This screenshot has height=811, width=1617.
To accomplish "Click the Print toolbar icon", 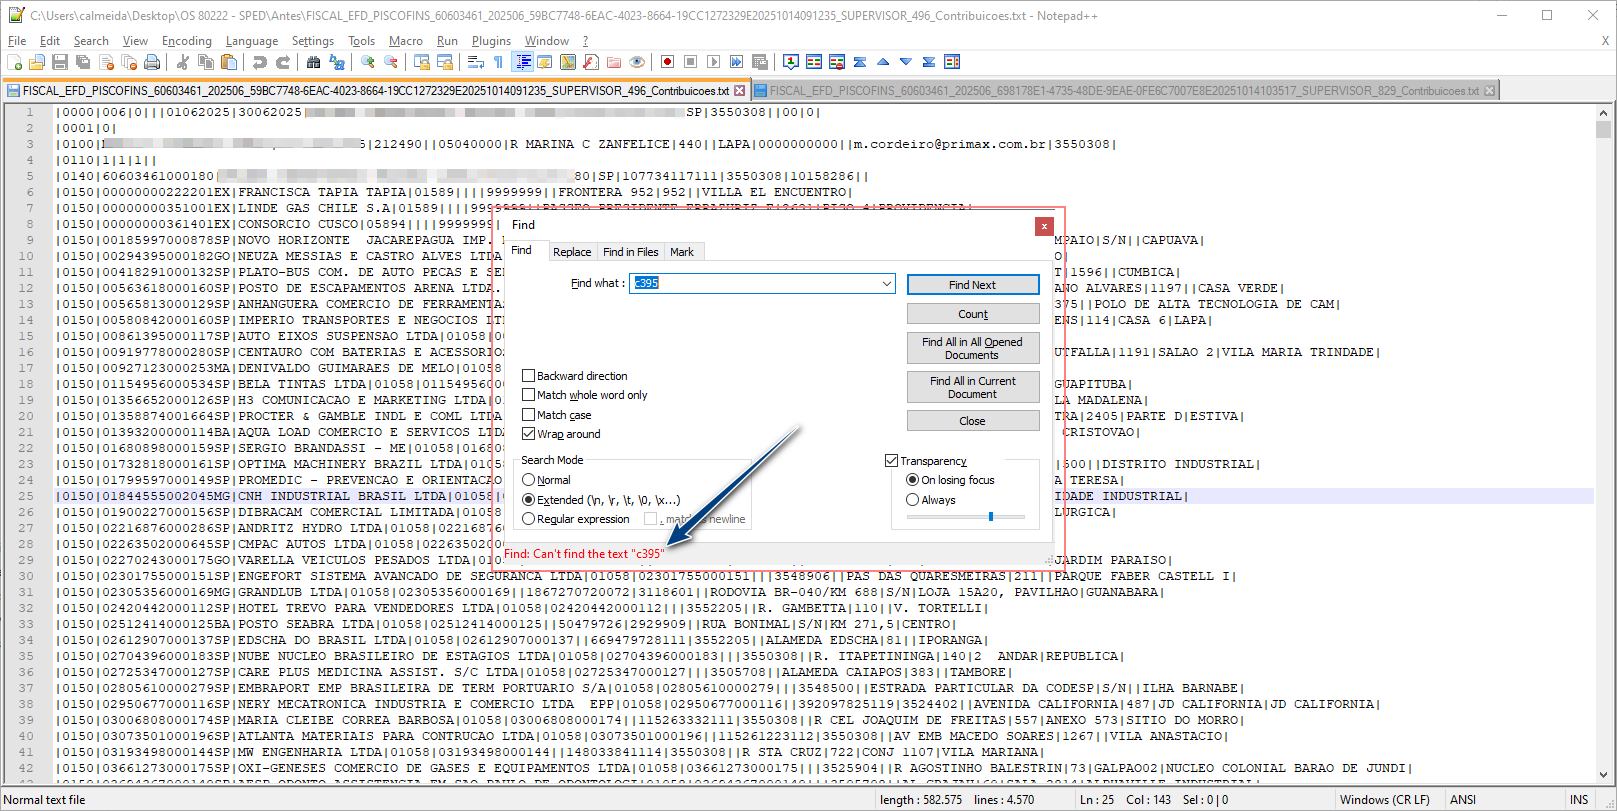I will 152,62.
